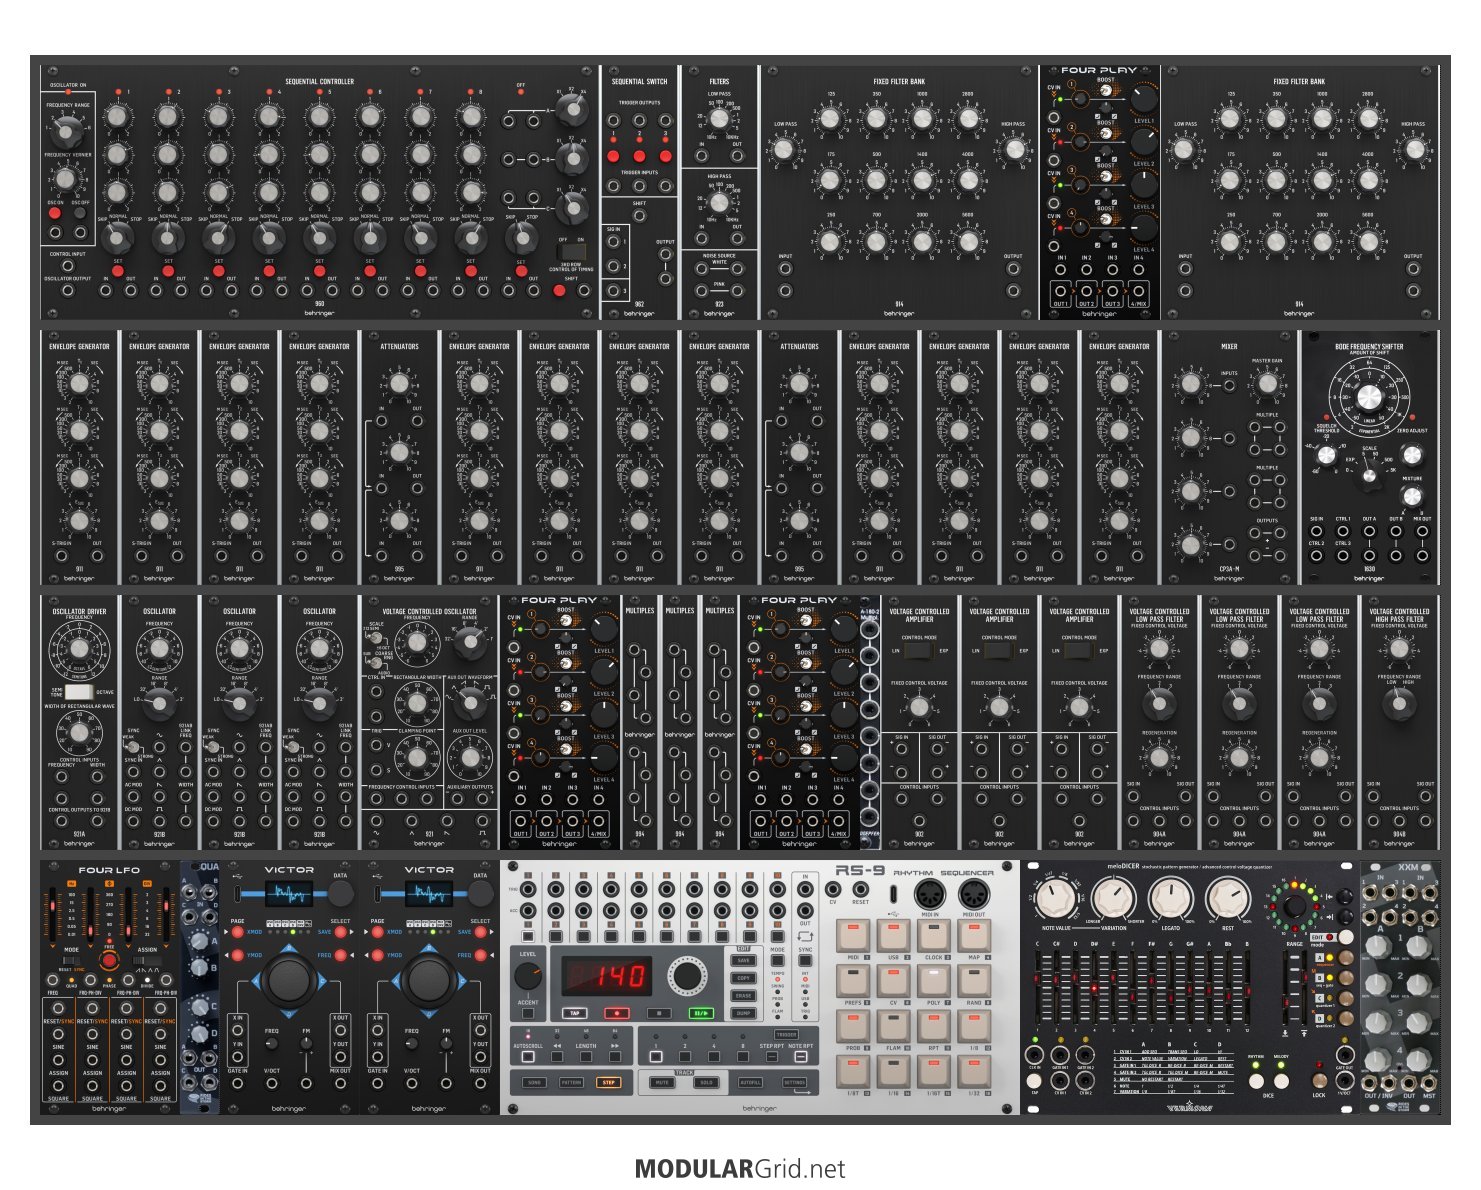Click the RS-9 length fast-forward arrow button
The image size is (1481, 1190).
coord(615,1057)
